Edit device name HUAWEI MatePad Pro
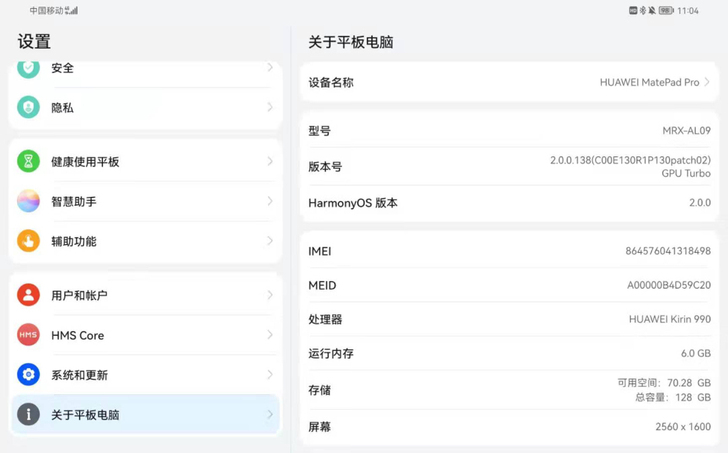Viewport: 728px width, 453px height. coord(649,82)
